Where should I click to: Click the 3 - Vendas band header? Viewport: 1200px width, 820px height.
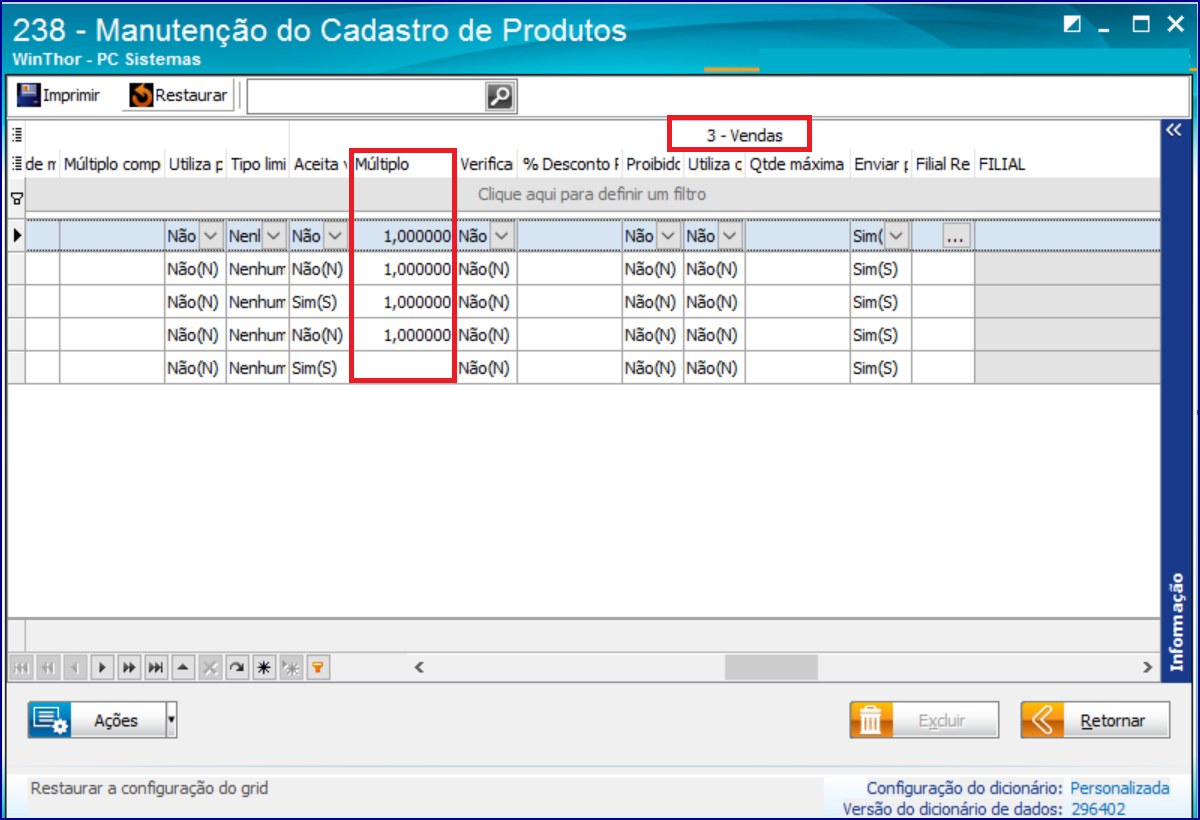click(744, 135)
